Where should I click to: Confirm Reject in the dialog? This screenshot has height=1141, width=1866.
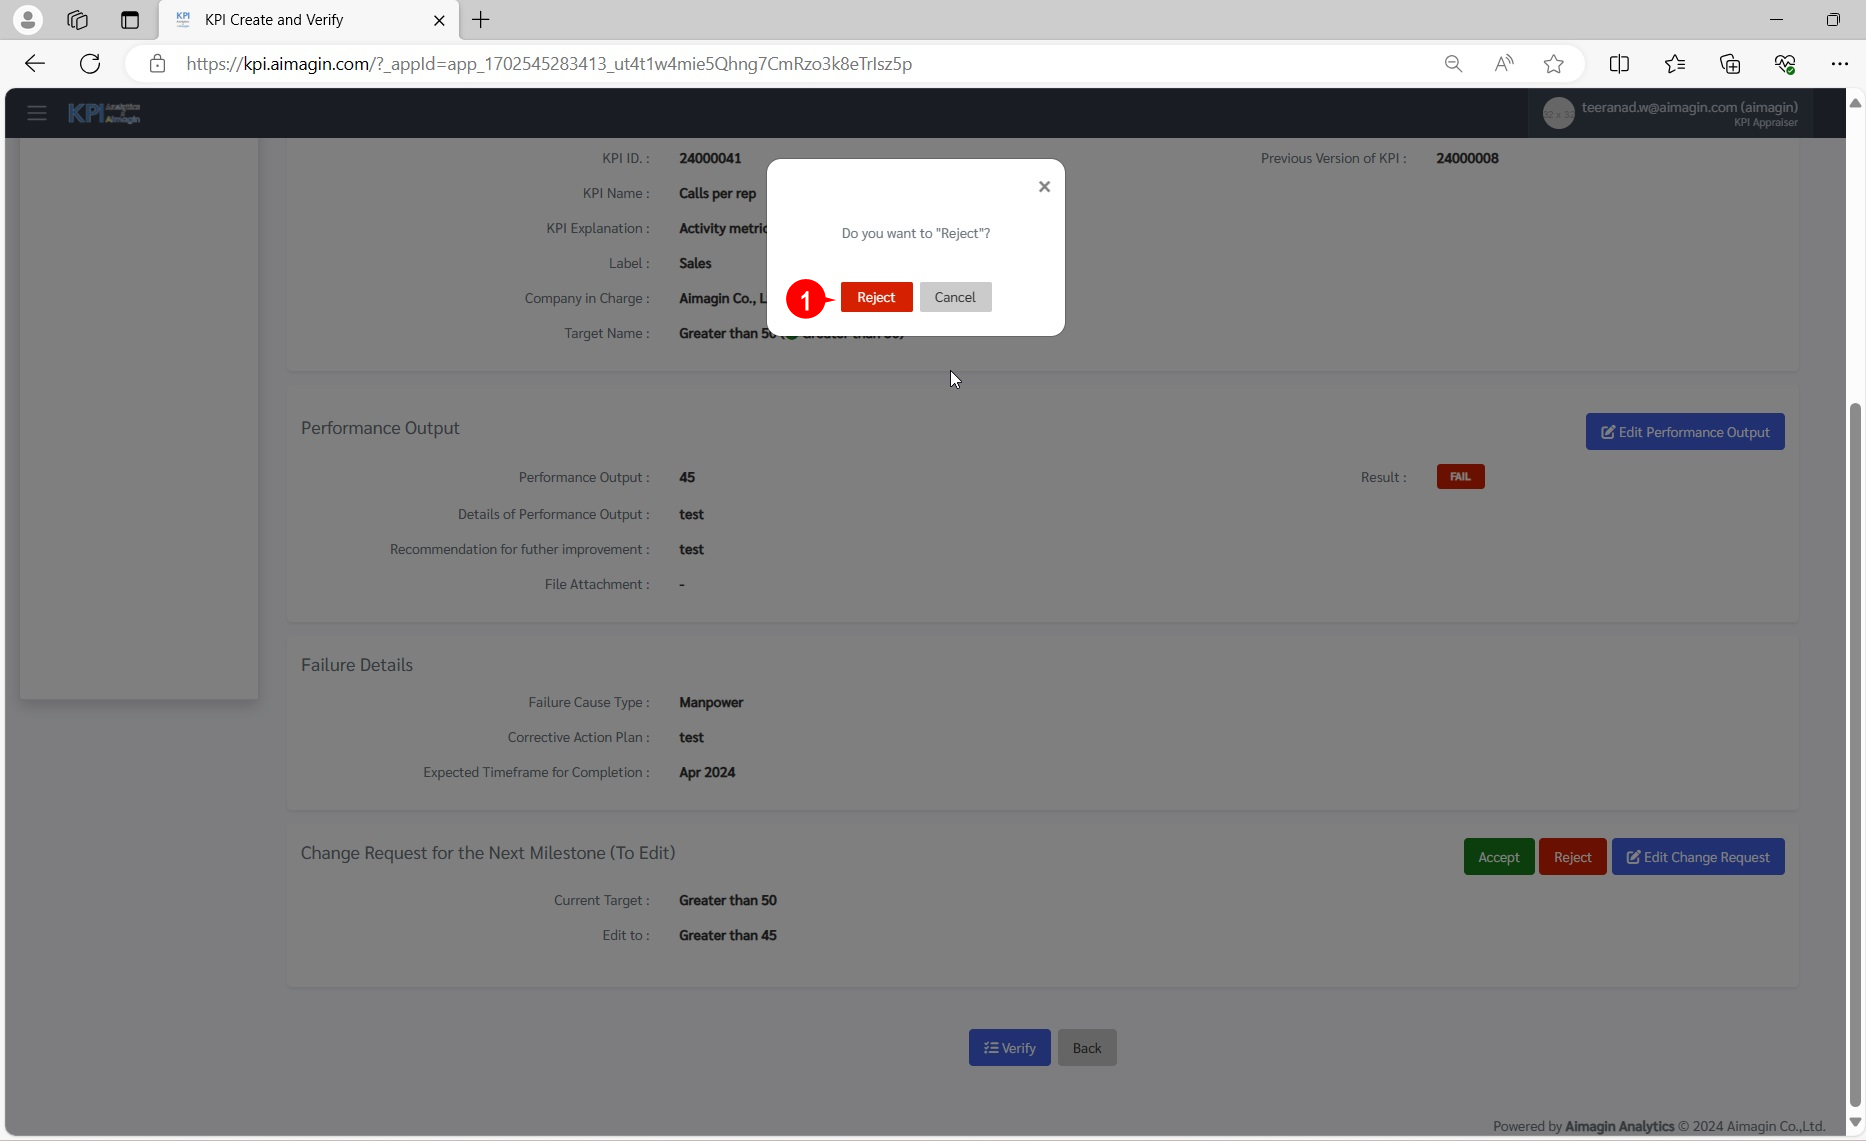876,297
